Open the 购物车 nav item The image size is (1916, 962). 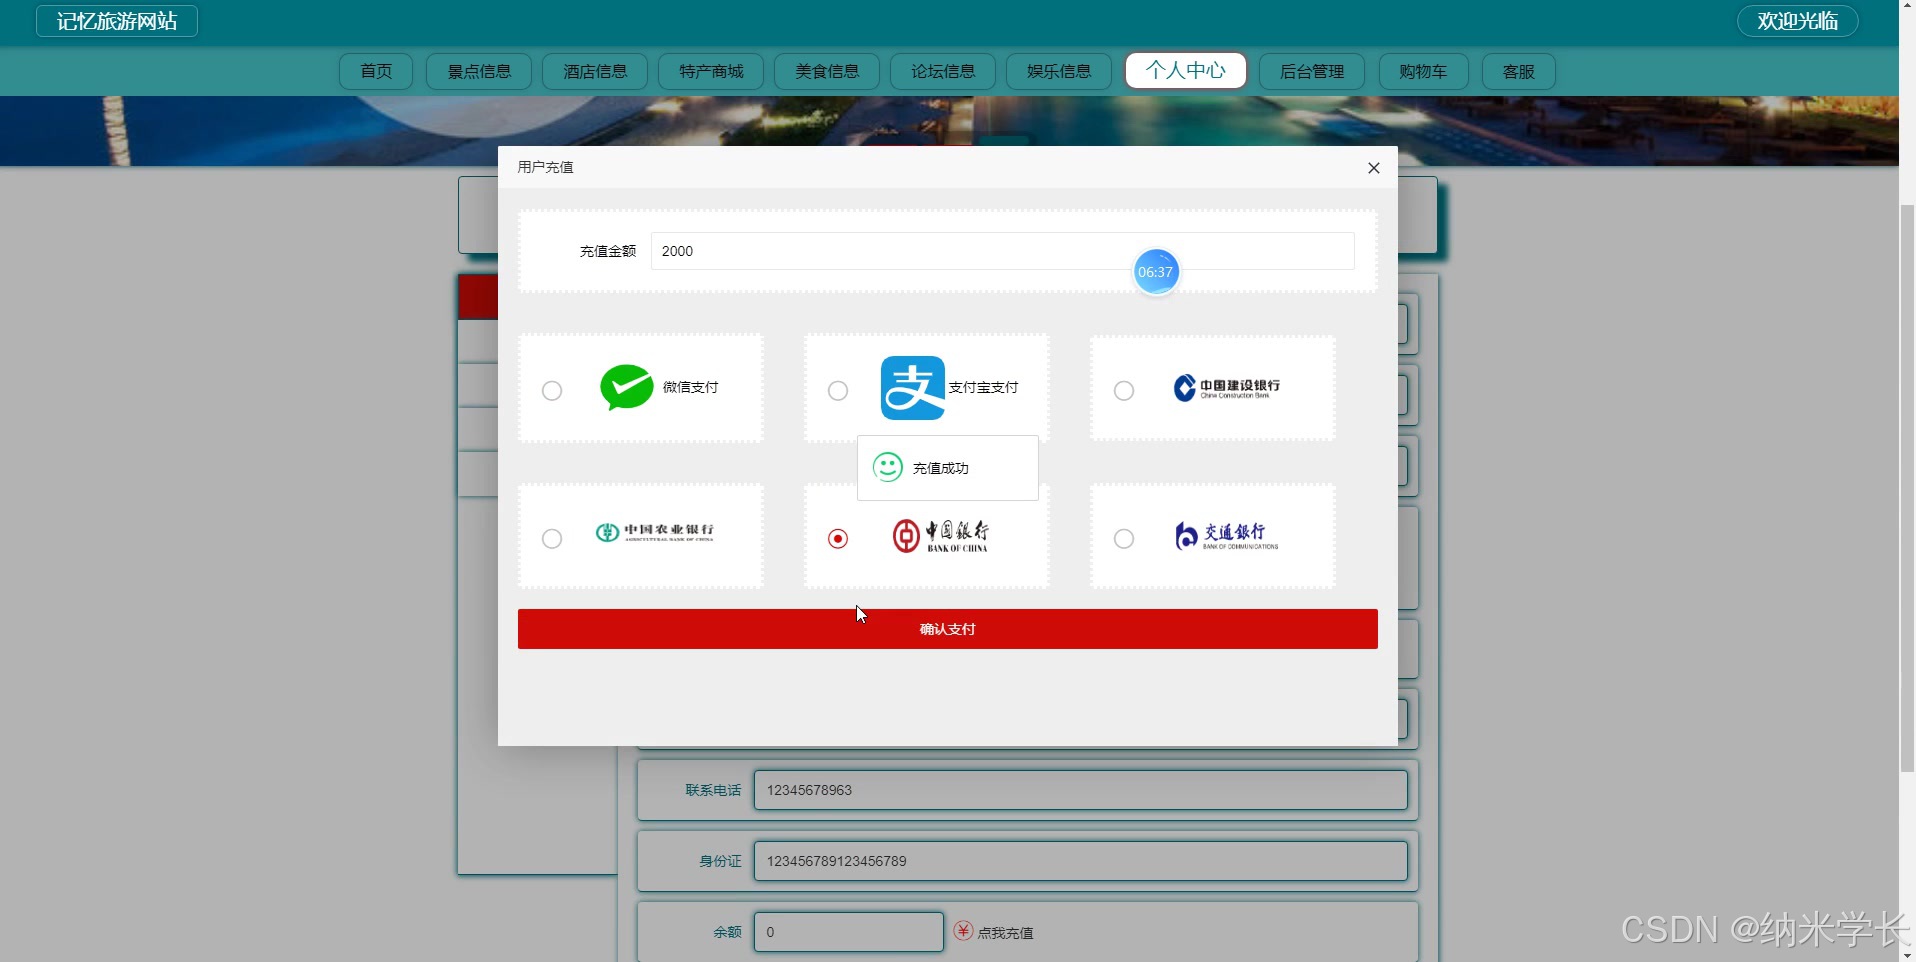[x=1423, y=71]
